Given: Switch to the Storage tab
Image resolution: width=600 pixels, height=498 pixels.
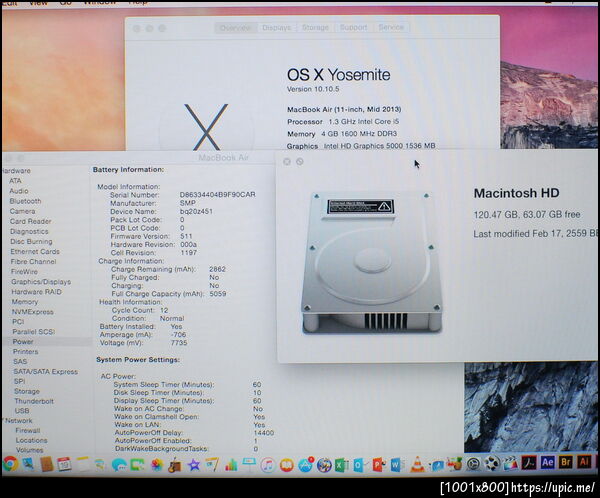Looking at the screenshot, I should [315, 28].
